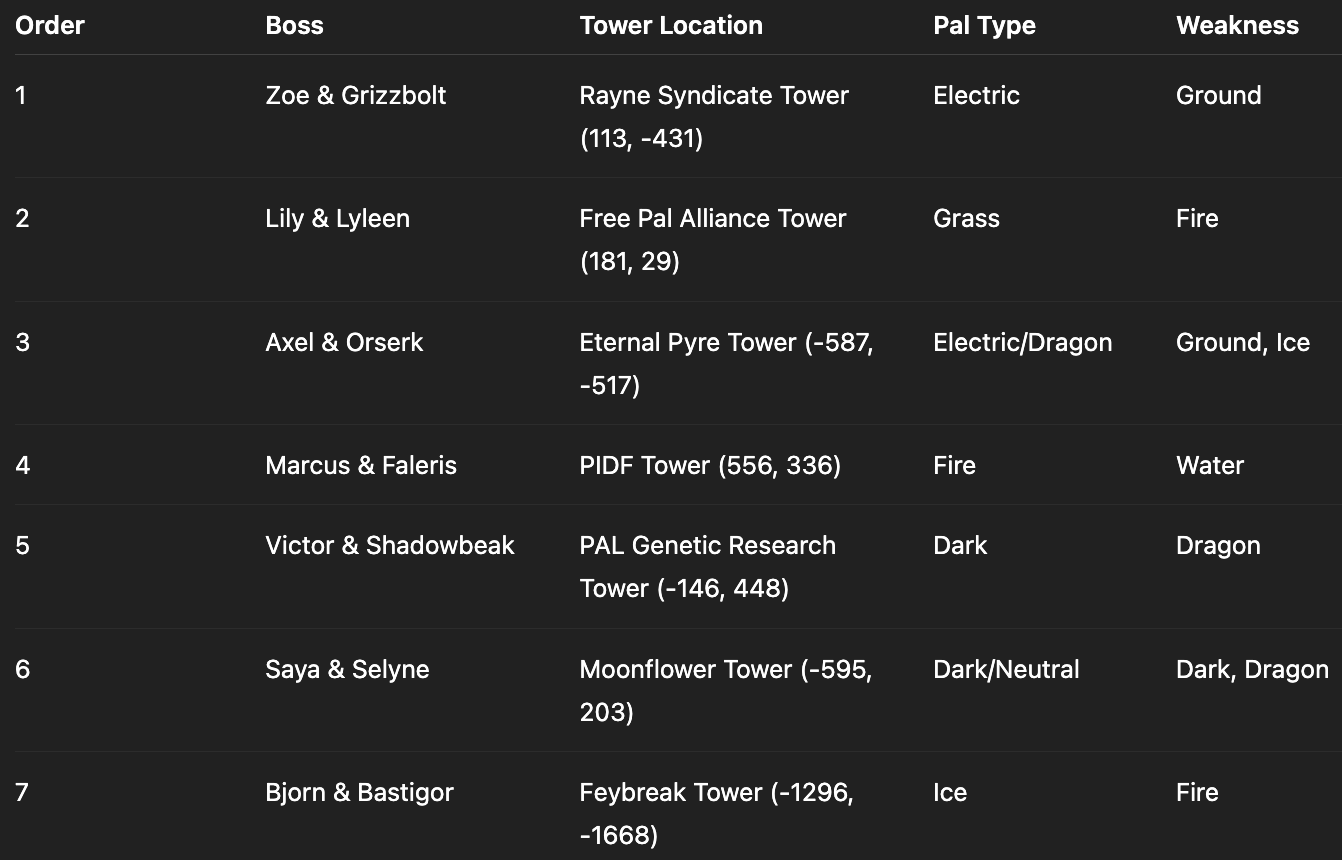Select the Electric/Dragon pal type cell
1342x860 pixels.
[x=1022, y=342]
